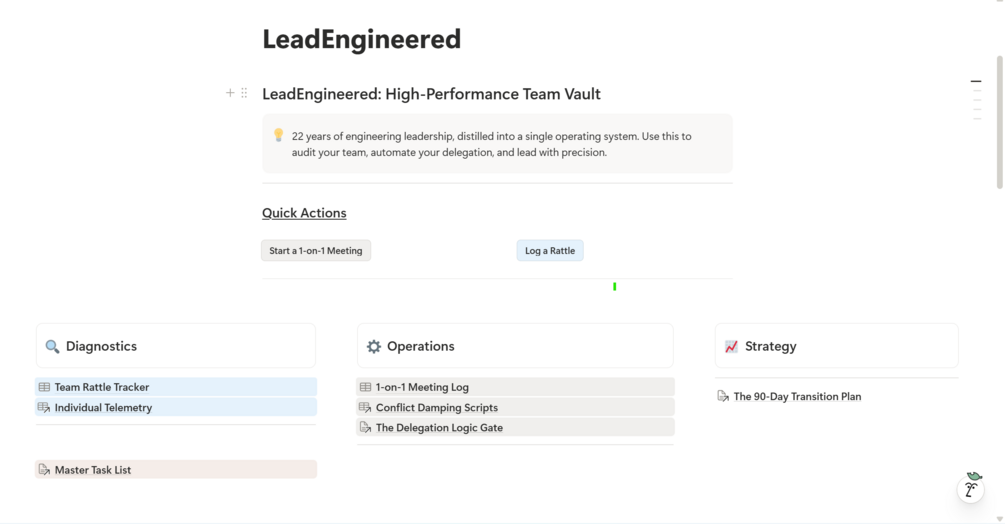The image size is (1005, 524).
Task: Click the lightbulb callout icon
Action: (278, 135)
